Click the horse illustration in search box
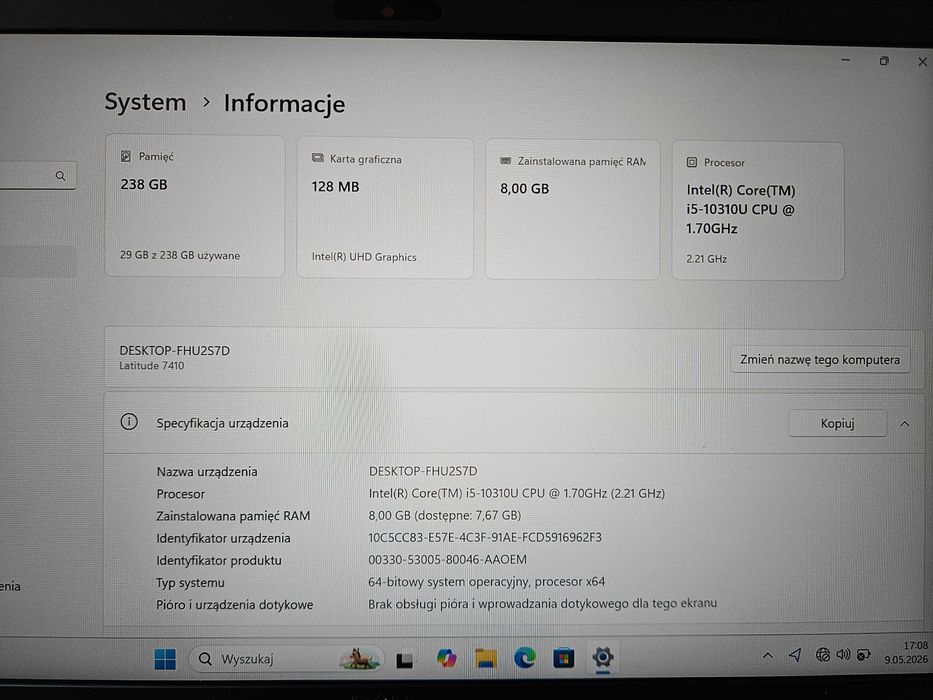The width and height of the screenshot is (933, 700). [x=359, y=659]
